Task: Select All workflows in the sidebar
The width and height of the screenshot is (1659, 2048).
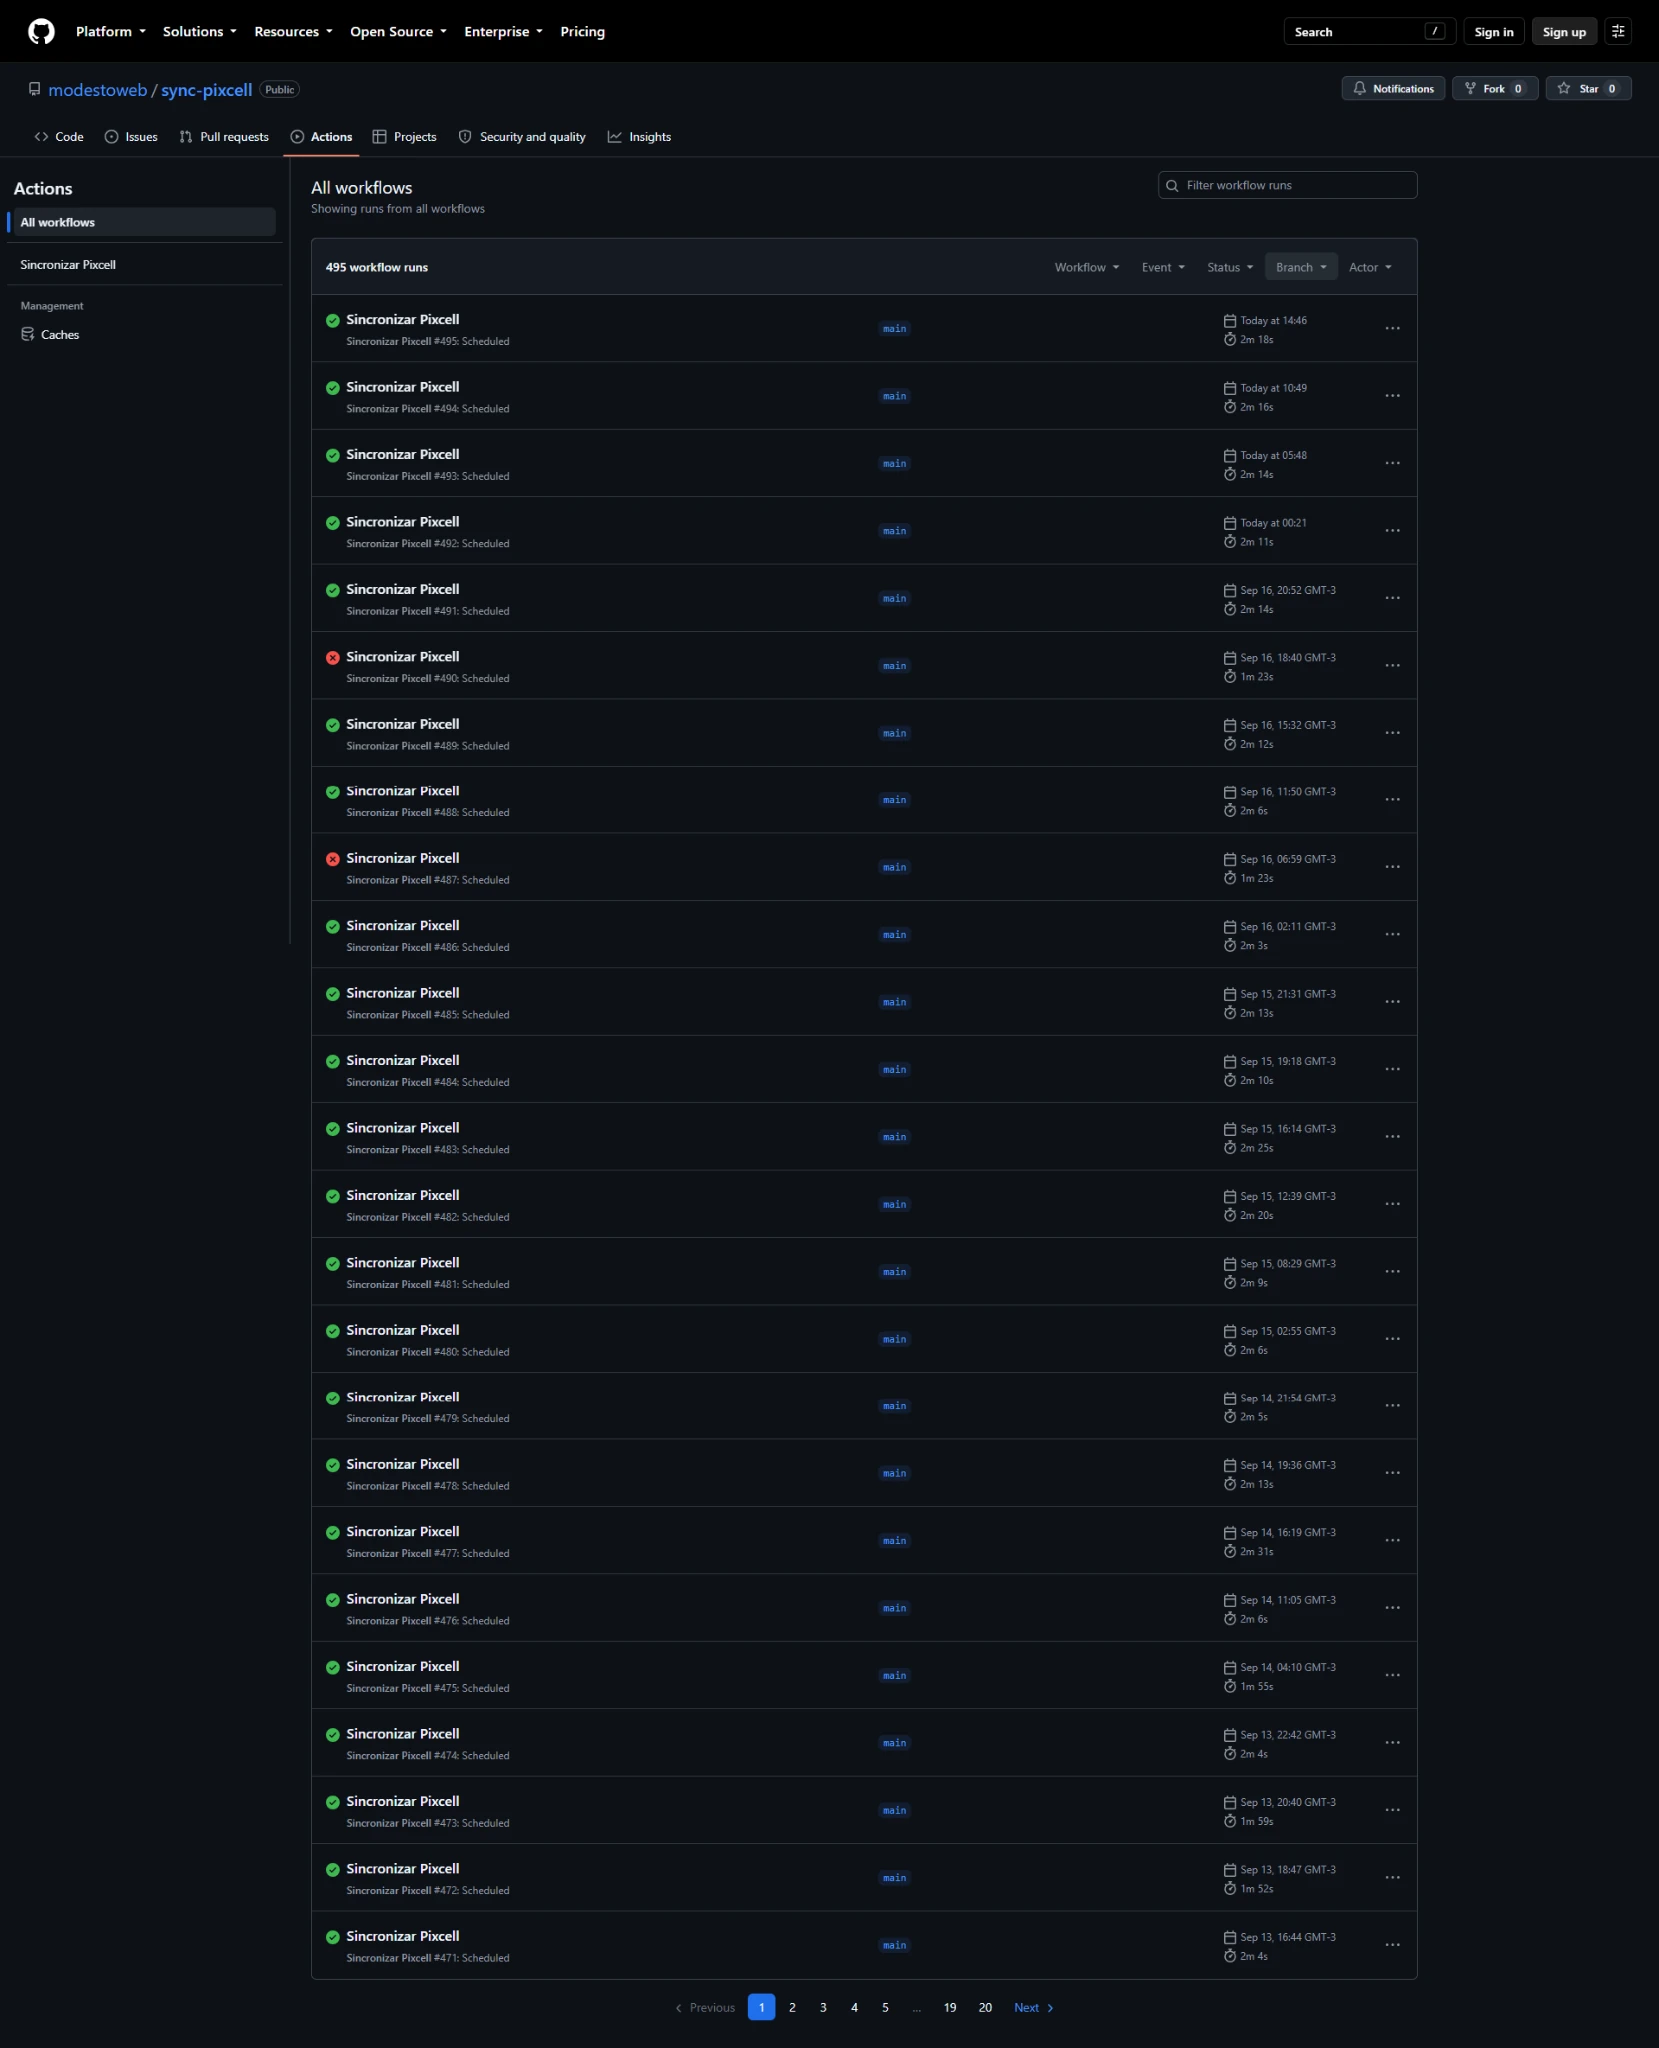Action: (x=145, y=222)
